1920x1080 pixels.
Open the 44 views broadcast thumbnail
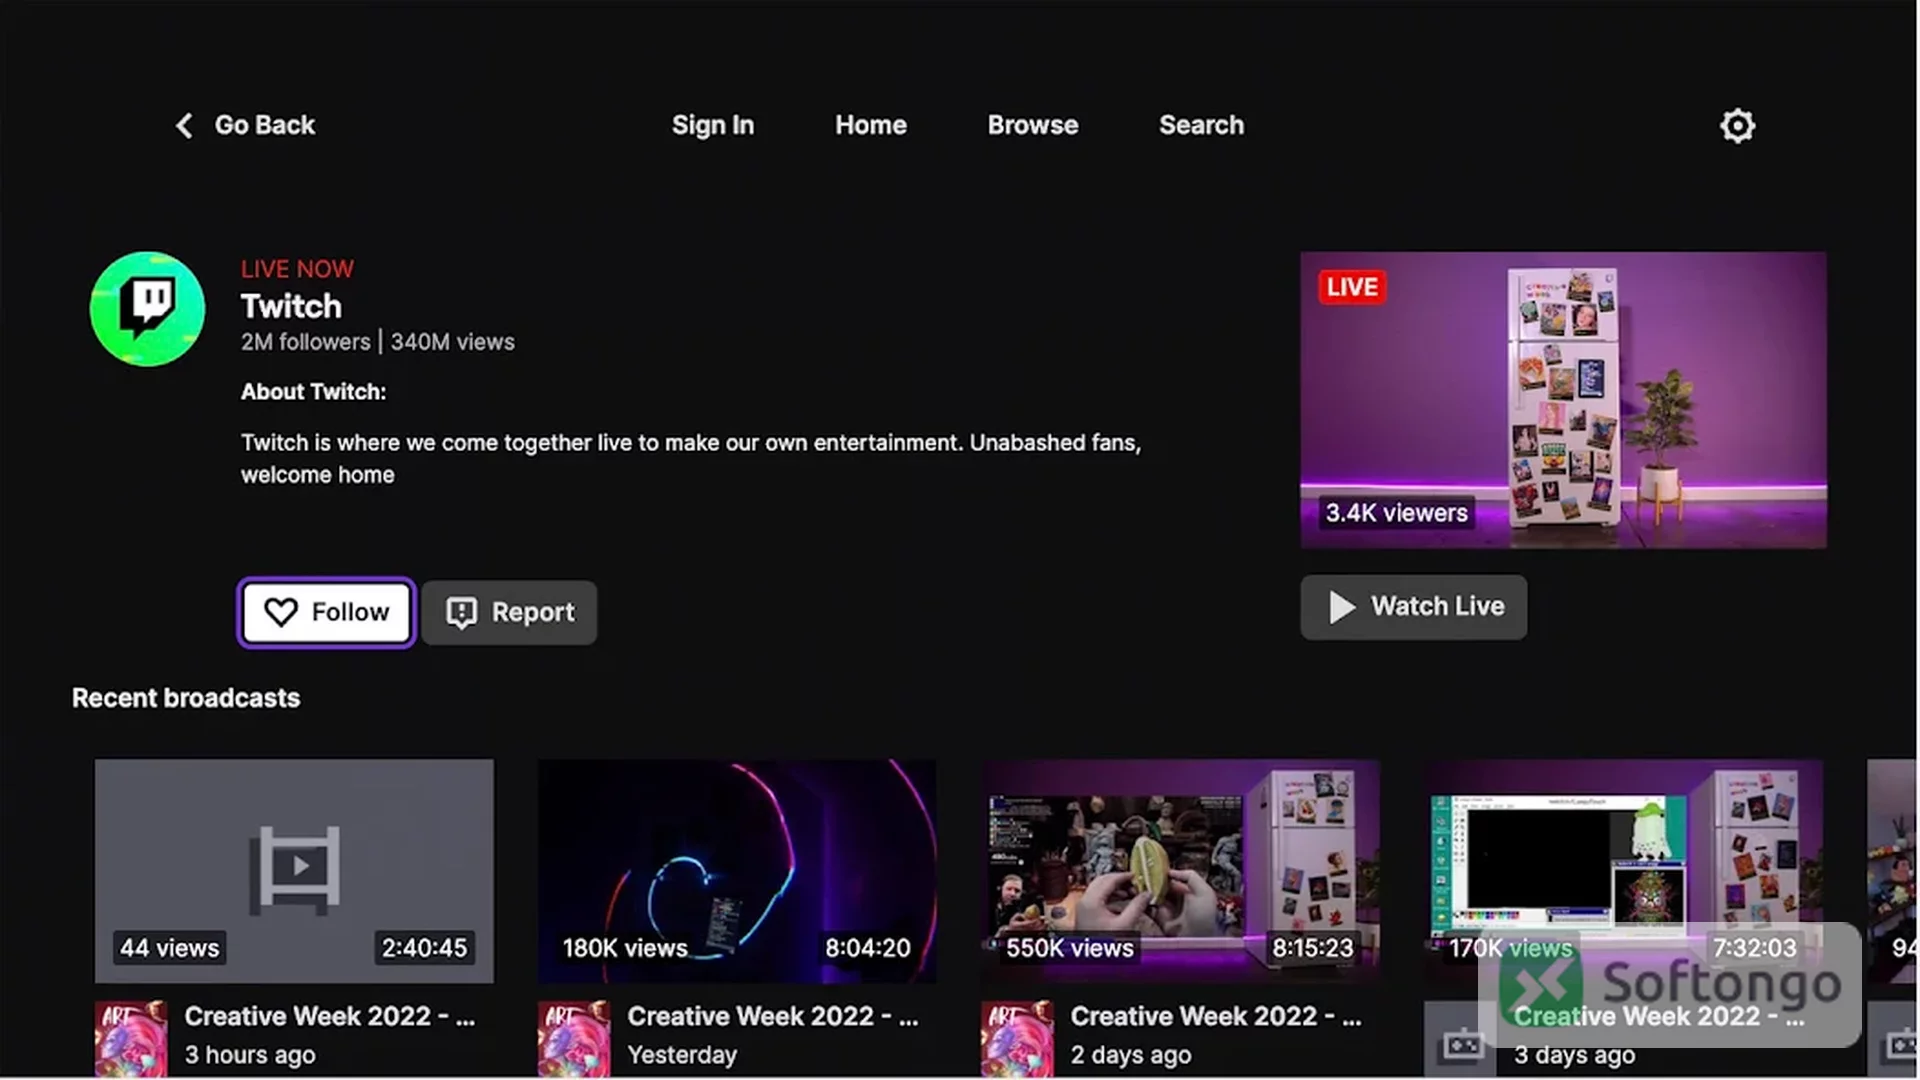(294, 871)
